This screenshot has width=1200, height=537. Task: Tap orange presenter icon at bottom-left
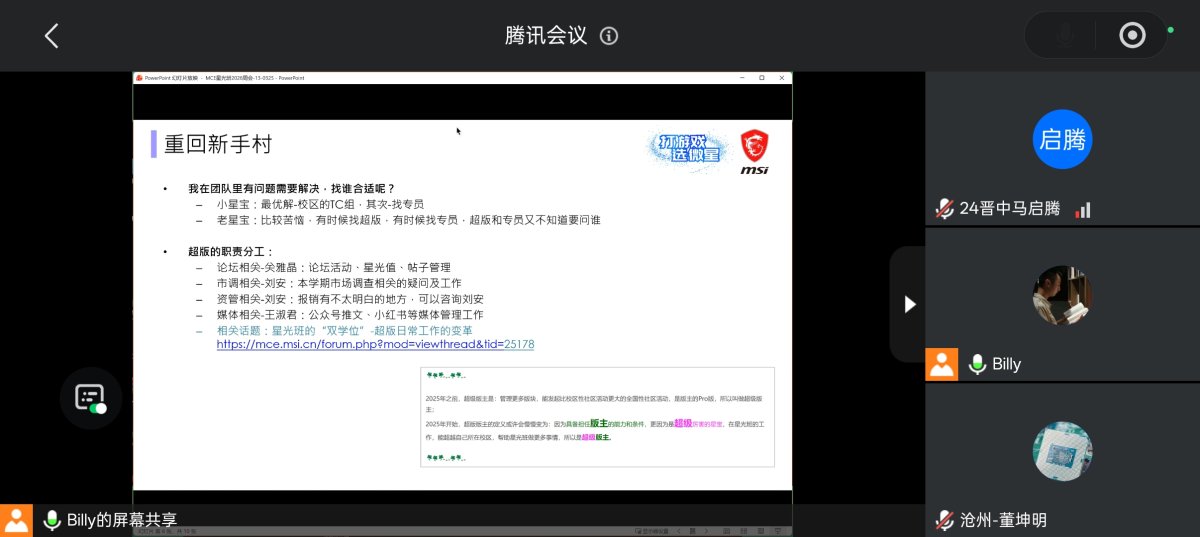[16, 520]
